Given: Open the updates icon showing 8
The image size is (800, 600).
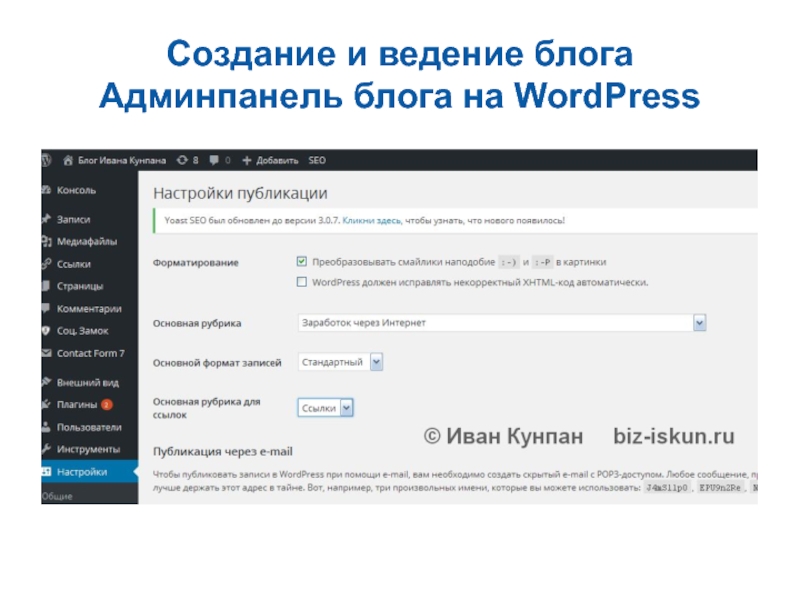Looking at the screenshot, I should (x=182, y=160).
